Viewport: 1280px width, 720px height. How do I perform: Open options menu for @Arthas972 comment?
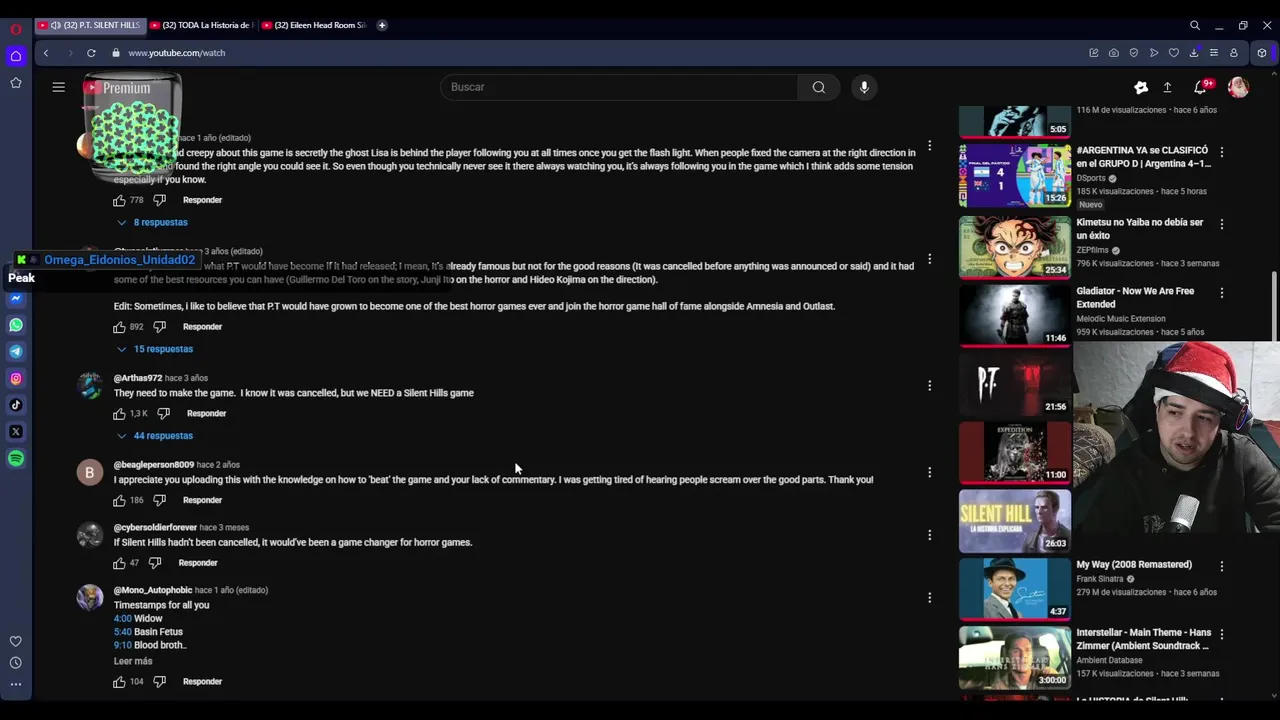coord(930,386)
